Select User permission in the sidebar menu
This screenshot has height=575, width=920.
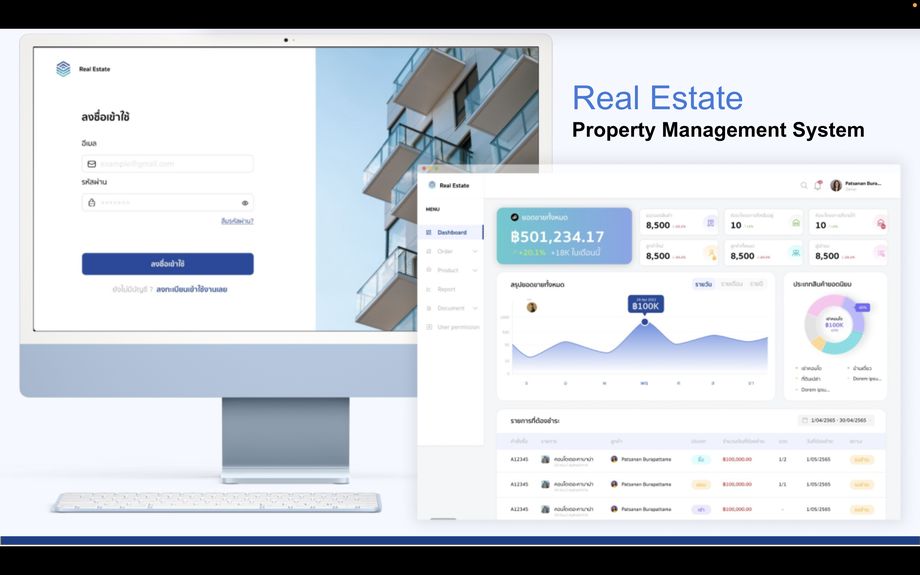click(451, 327)
